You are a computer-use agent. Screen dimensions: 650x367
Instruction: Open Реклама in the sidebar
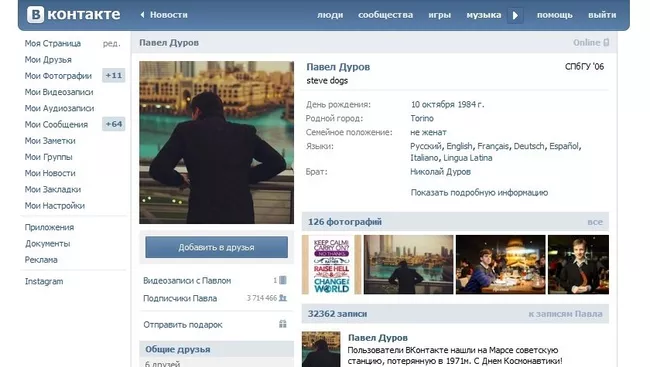coord(41,260)
